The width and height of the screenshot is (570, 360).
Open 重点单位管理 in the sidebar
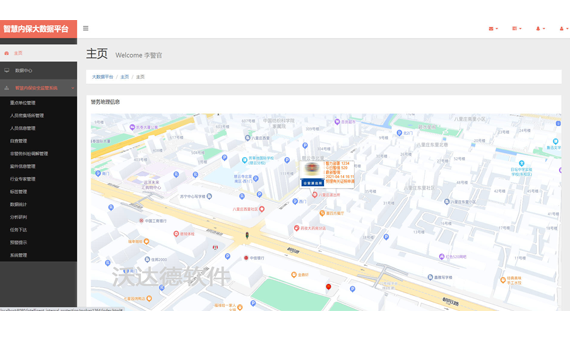[x=23, y=103]
